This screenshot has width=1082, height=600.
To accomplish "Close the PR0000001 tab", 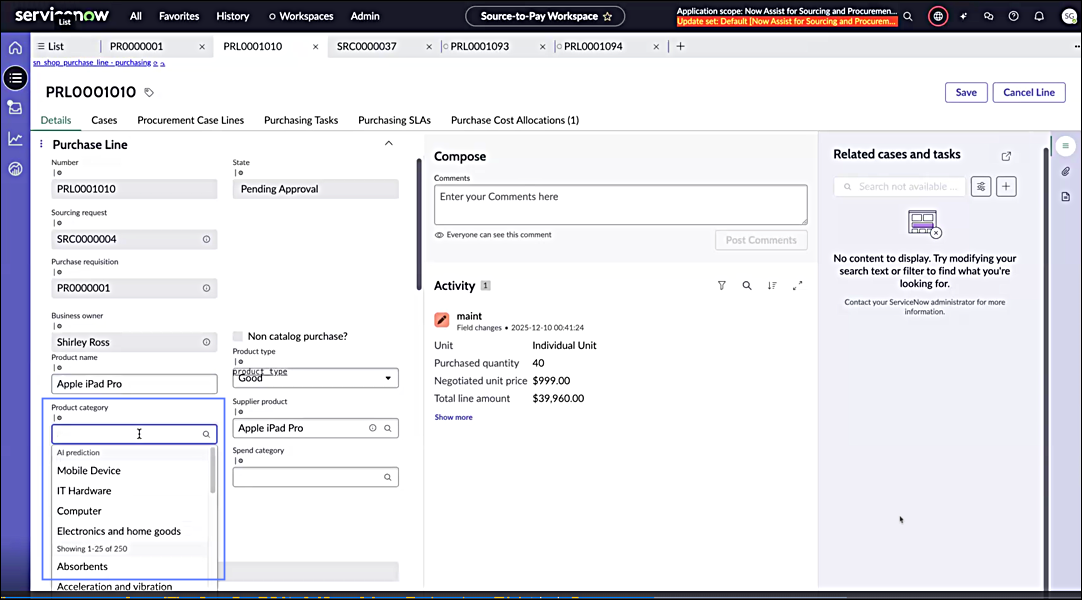I will coord(201,47).
